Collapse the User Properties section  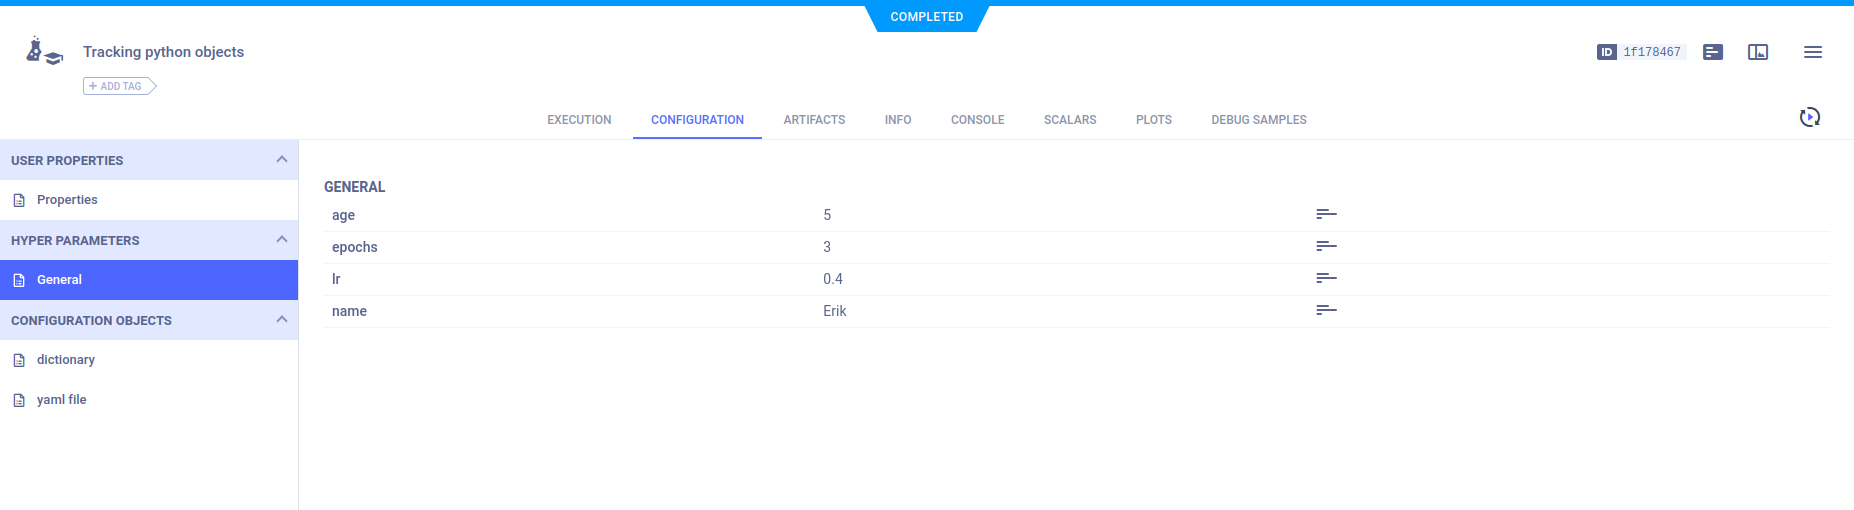[281, 160]
